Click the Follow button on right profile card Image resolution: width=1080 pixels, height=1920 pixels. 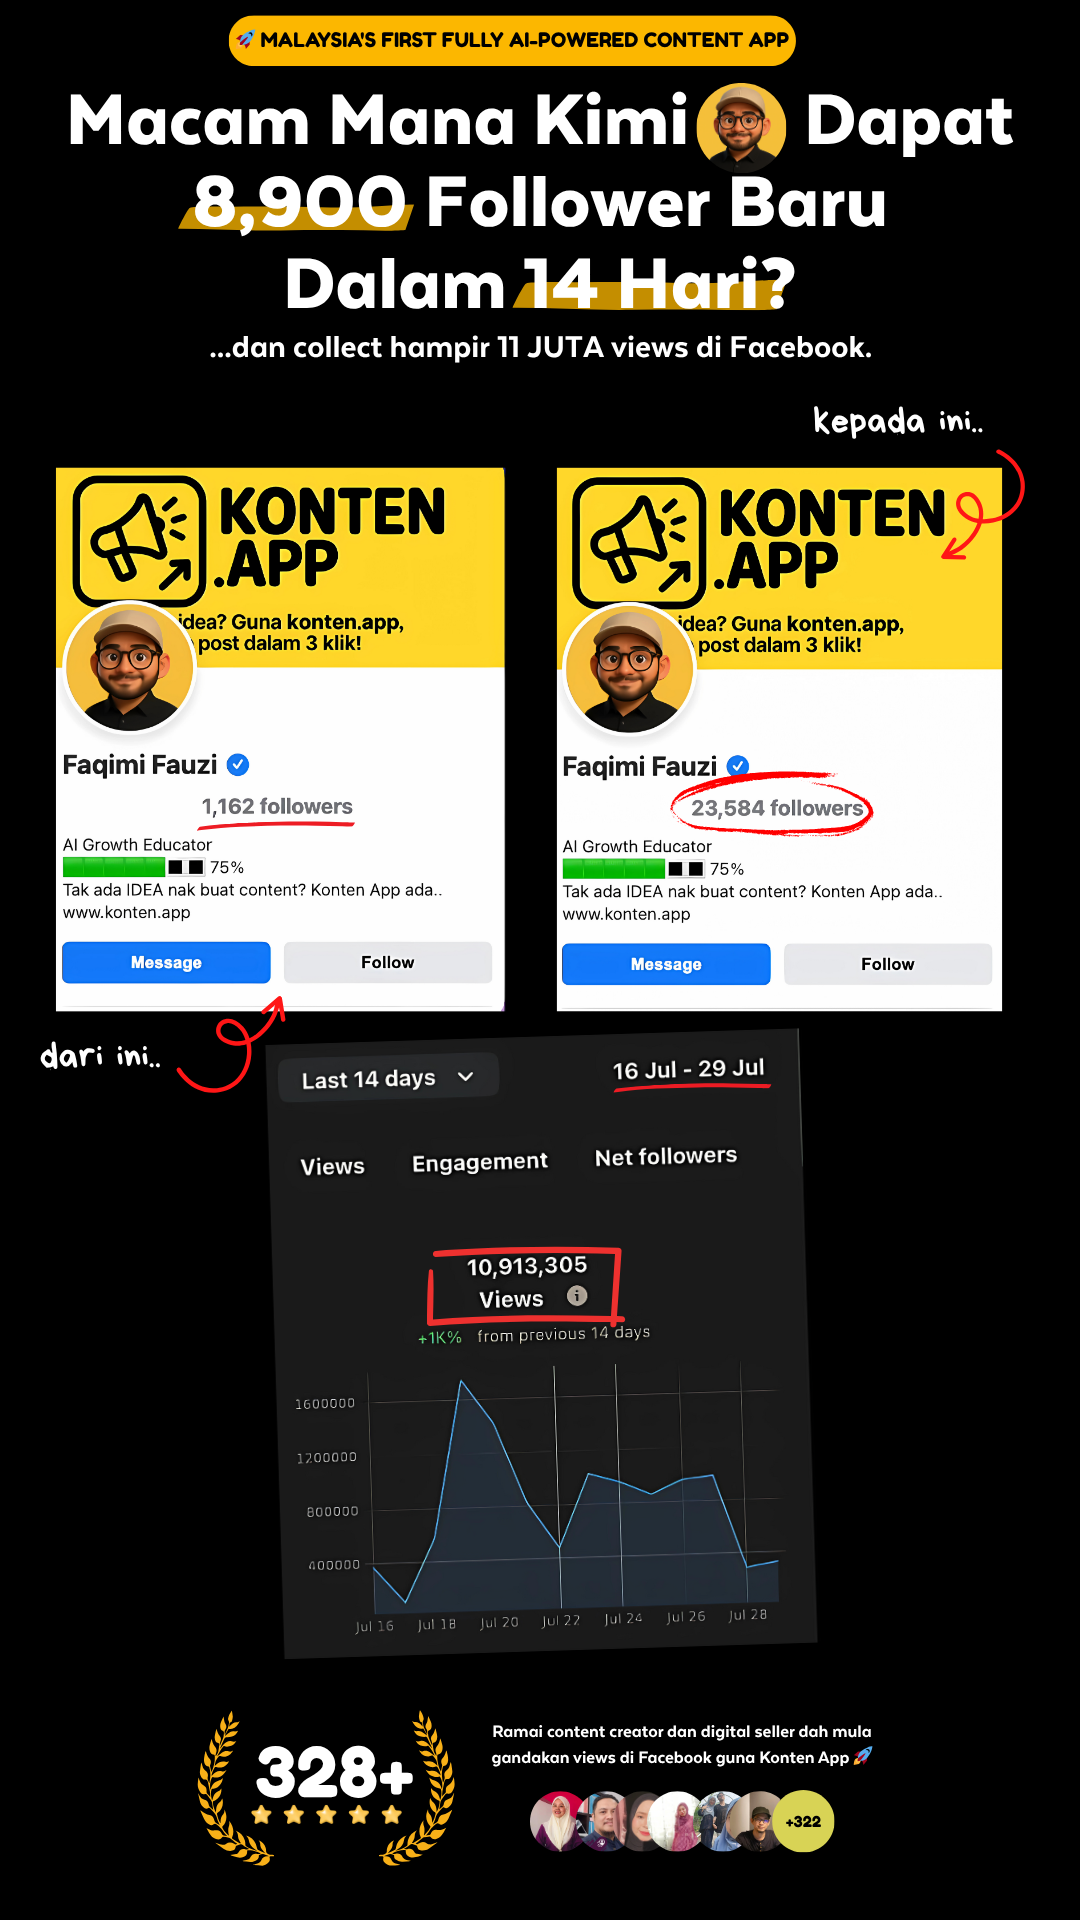click(x=888, y=964)
